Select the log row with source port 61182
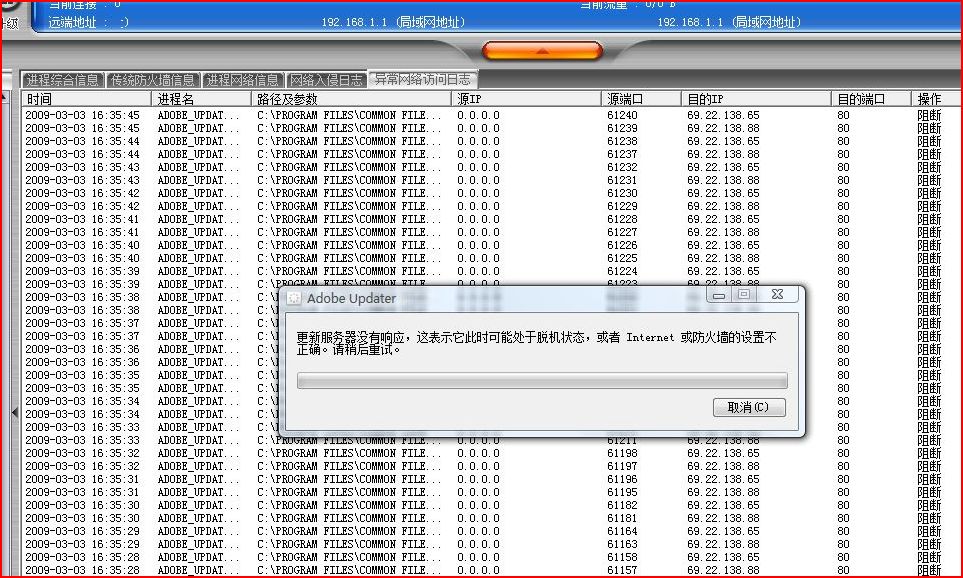Viewport: 963px width, 578px height. [491, 506]
